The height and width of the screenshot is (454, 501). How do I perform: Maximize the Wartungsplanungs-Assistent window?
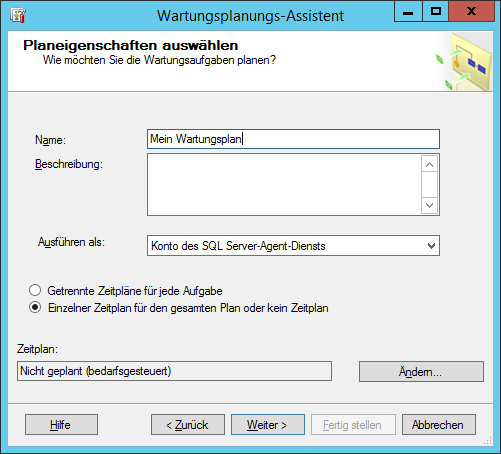pos(435,12)
